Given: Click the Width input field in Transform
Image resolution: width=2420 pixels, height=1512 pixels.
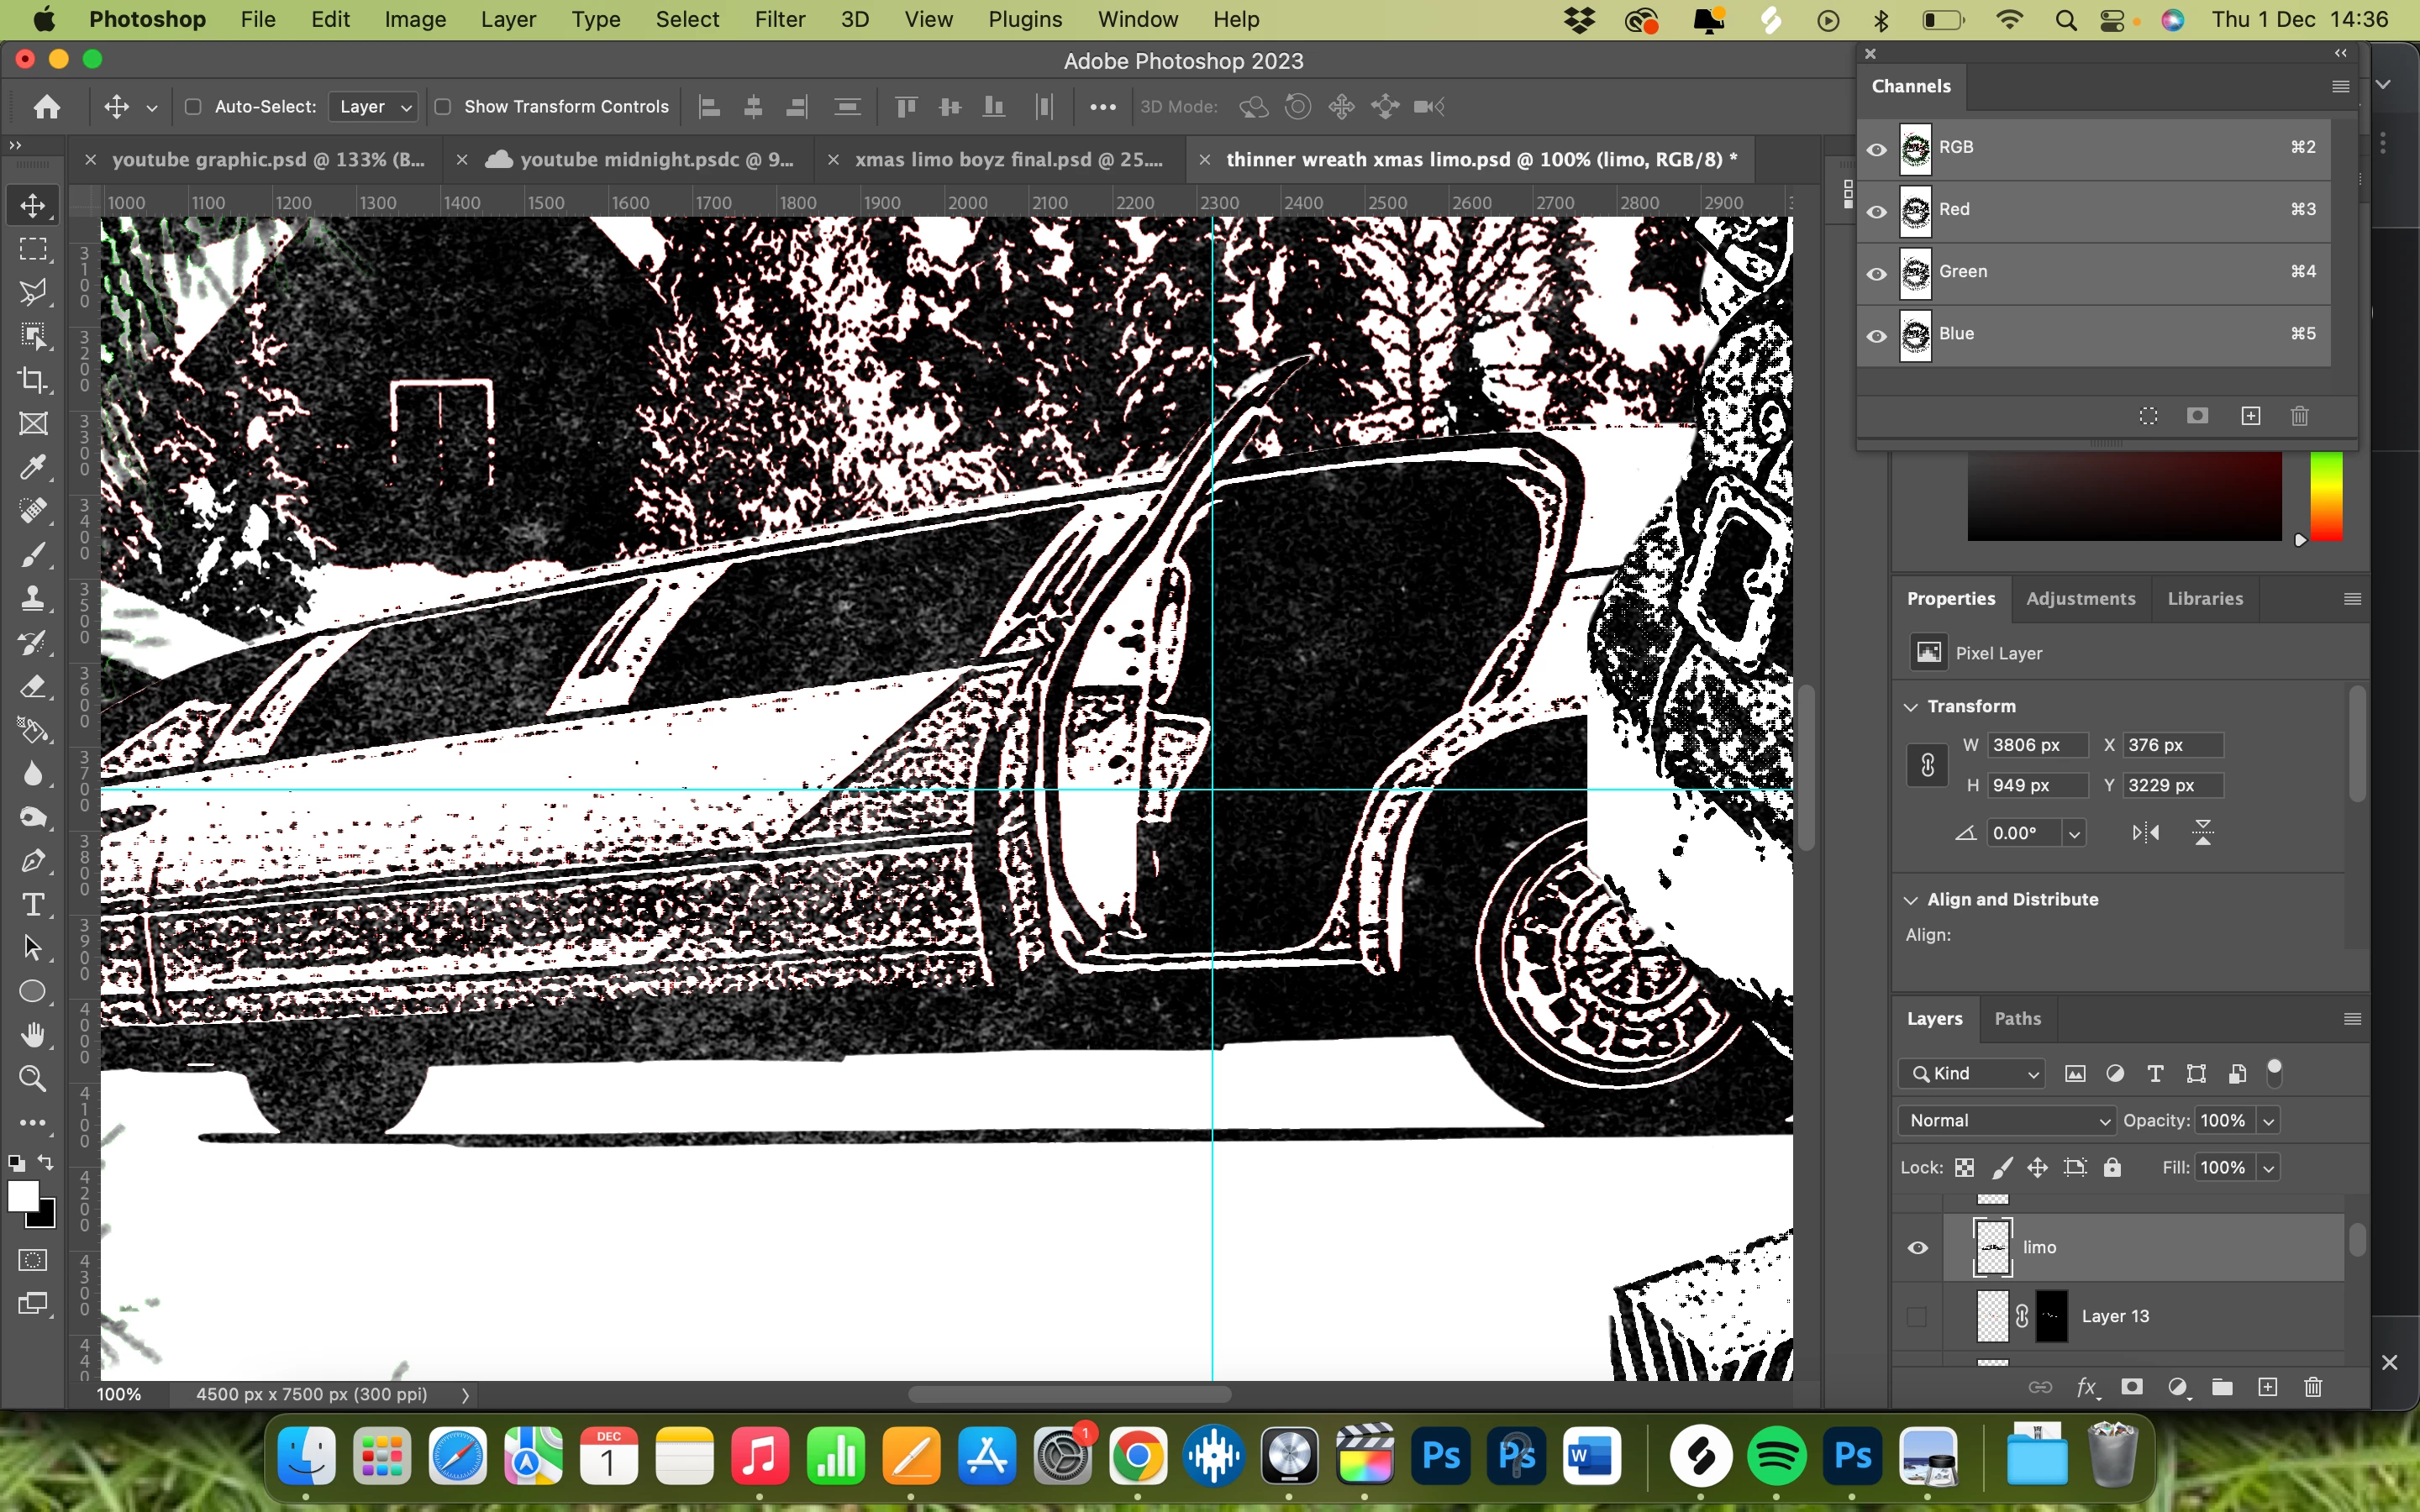Looking at the screenshot, I should pyautogui.click(x=2036, y=745).
